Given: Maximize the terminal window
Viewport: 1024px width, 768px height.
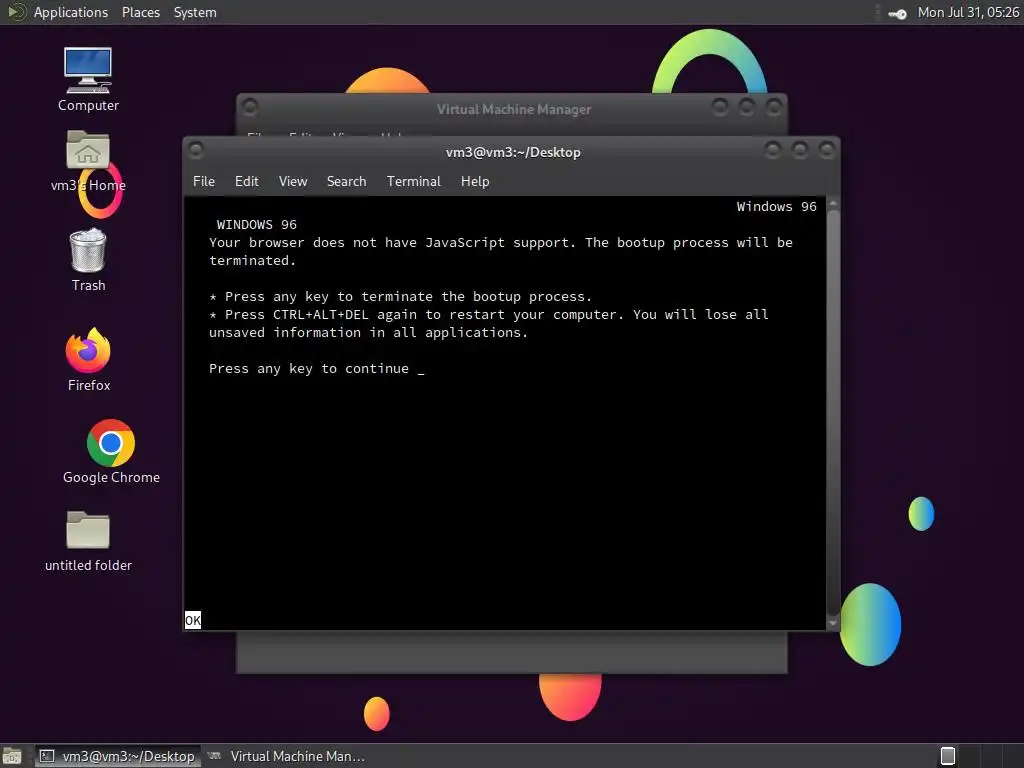Looking at the screenshot, I should click(x=799, y=151).
